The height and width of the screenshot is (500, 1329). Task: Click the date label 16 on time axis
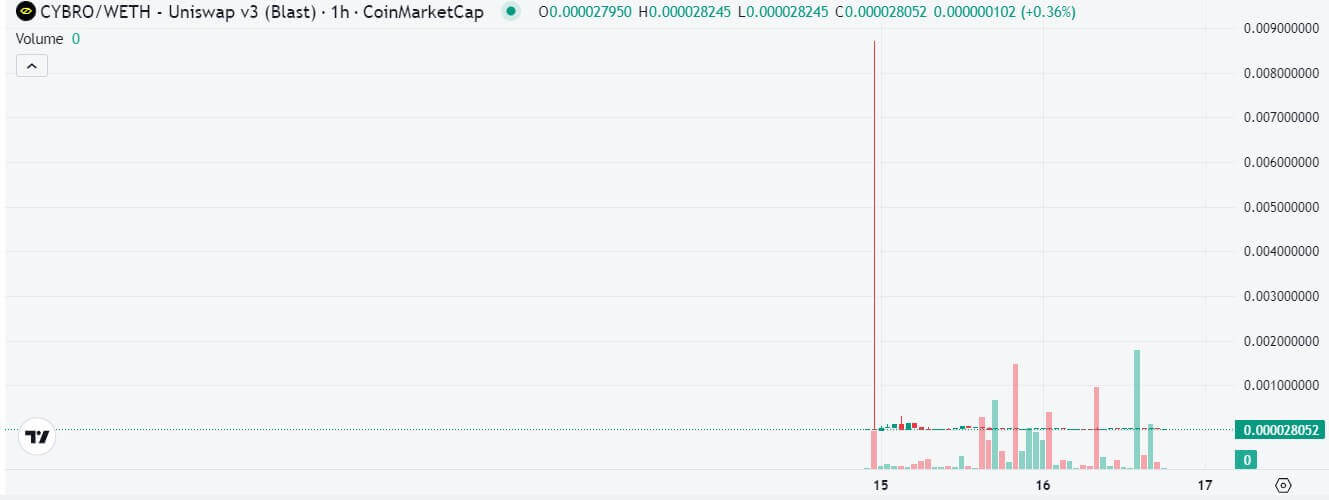point(1043,486)
